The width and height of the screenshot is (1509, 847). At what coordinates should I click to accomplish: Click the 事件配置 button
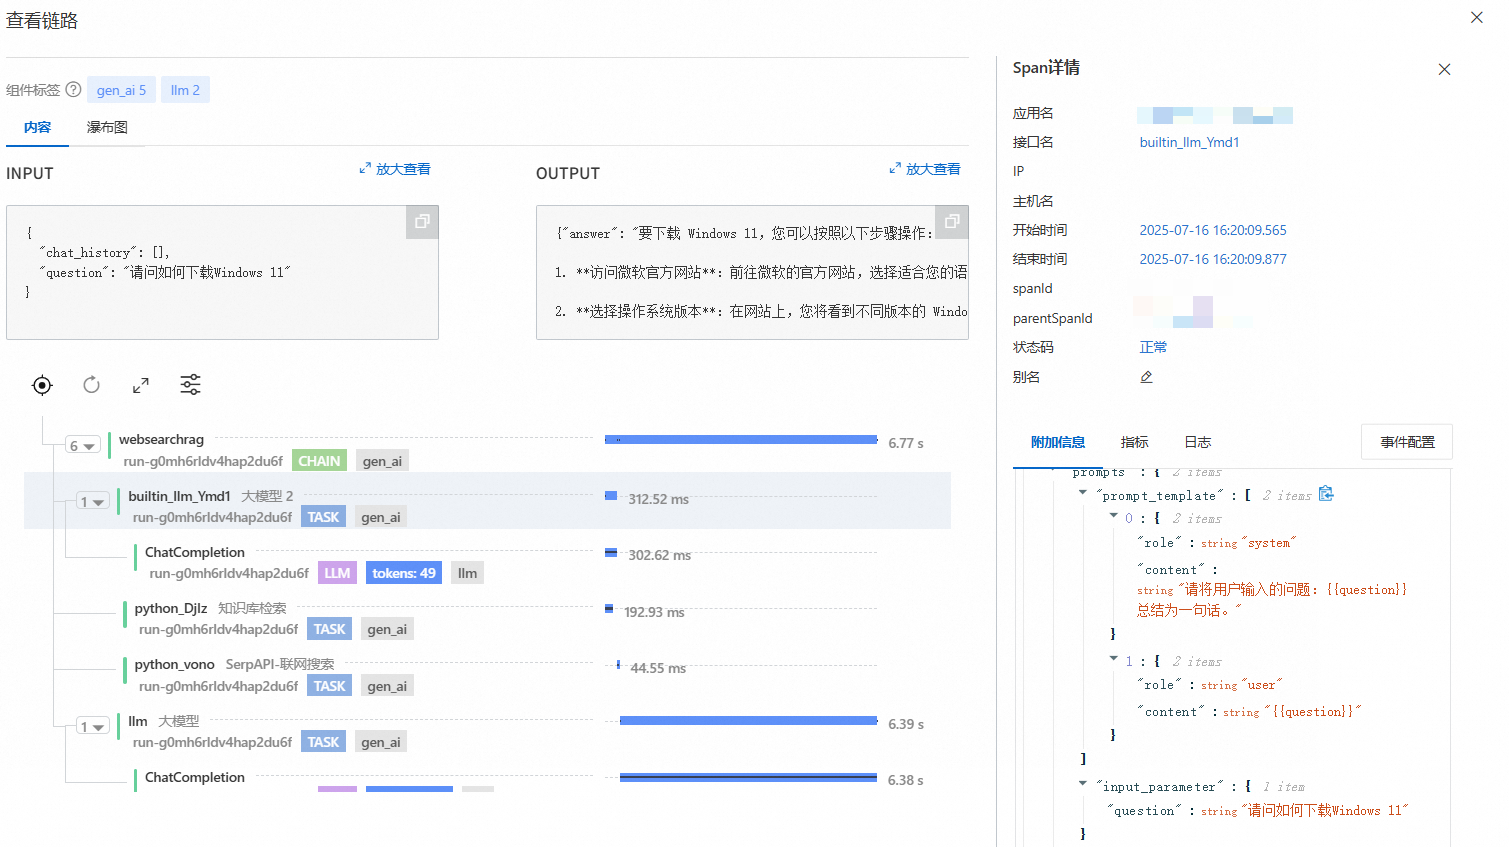[1406, 442]
